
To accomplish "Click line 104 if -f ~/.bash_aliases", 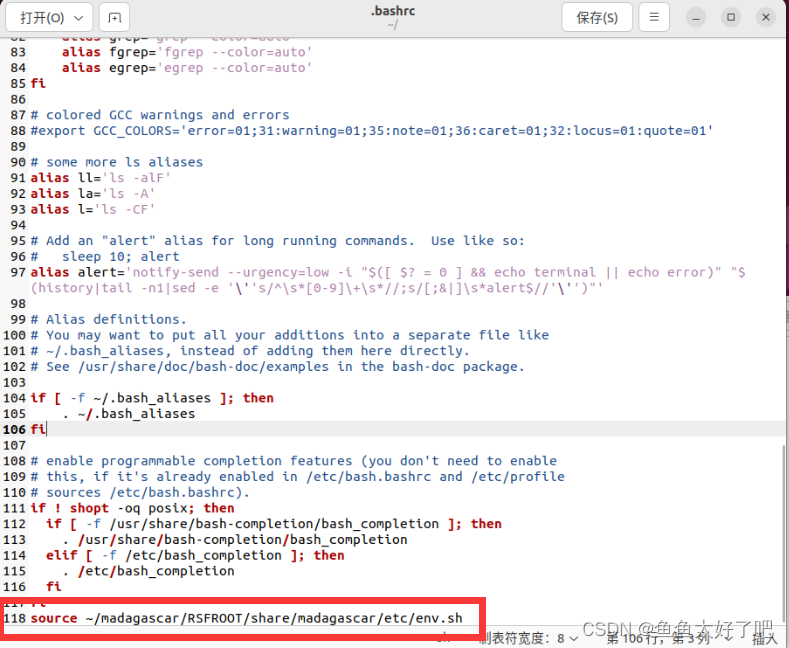I will click(152, 398).
